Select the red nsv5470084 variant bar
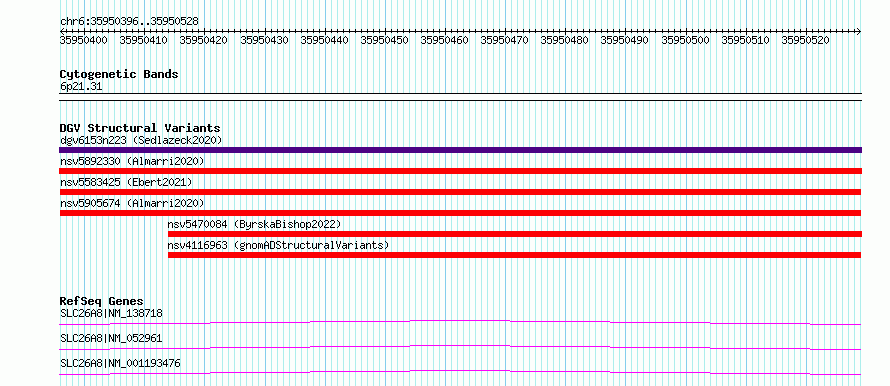Image resolution: width=890 pixels, height=386 pixels. [x=515, y=234]
